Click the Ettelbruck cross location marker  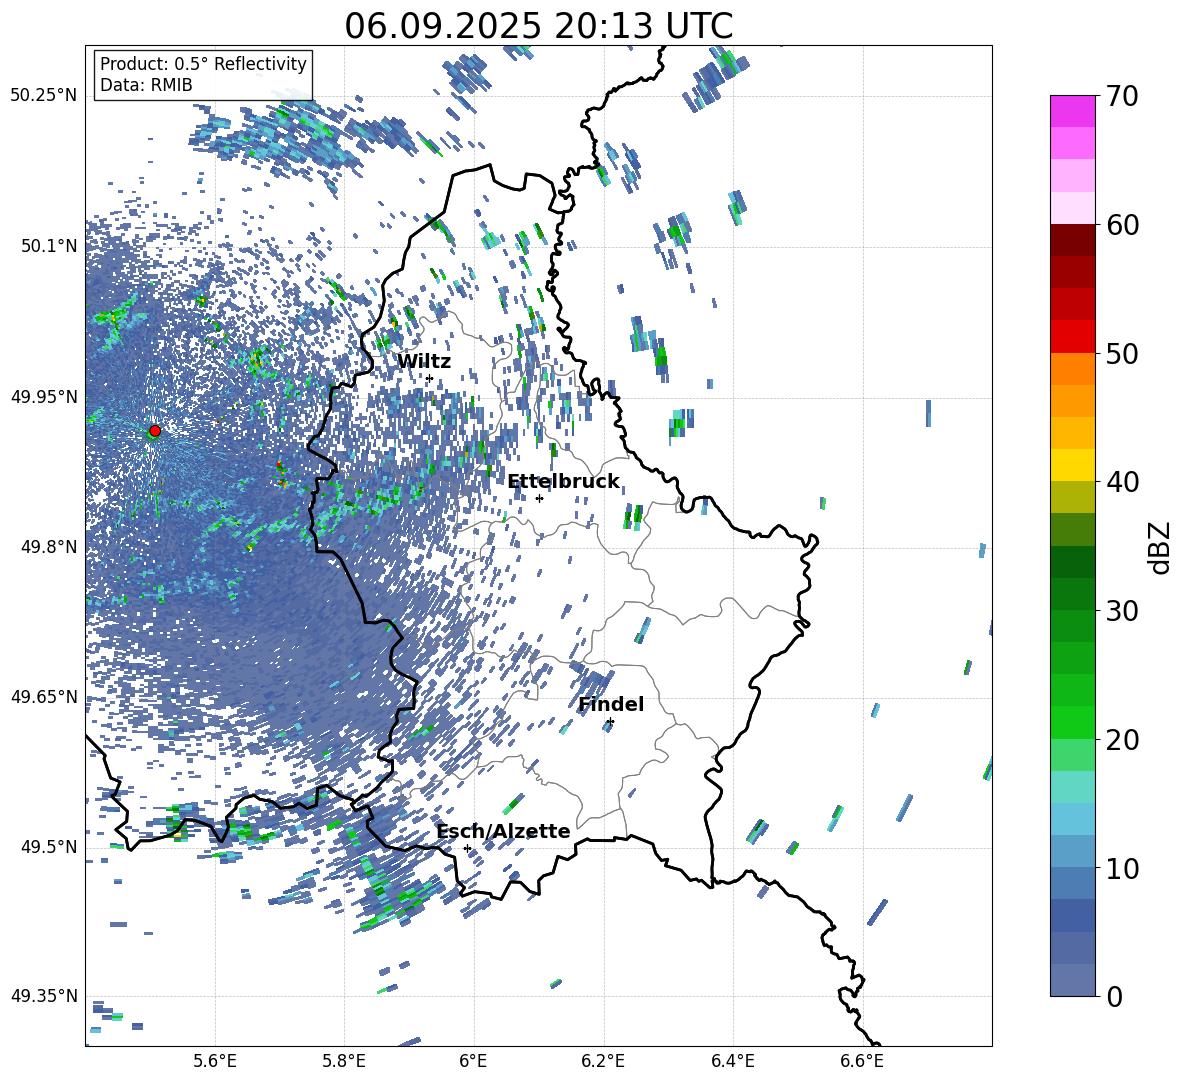[x=539, y=498]
